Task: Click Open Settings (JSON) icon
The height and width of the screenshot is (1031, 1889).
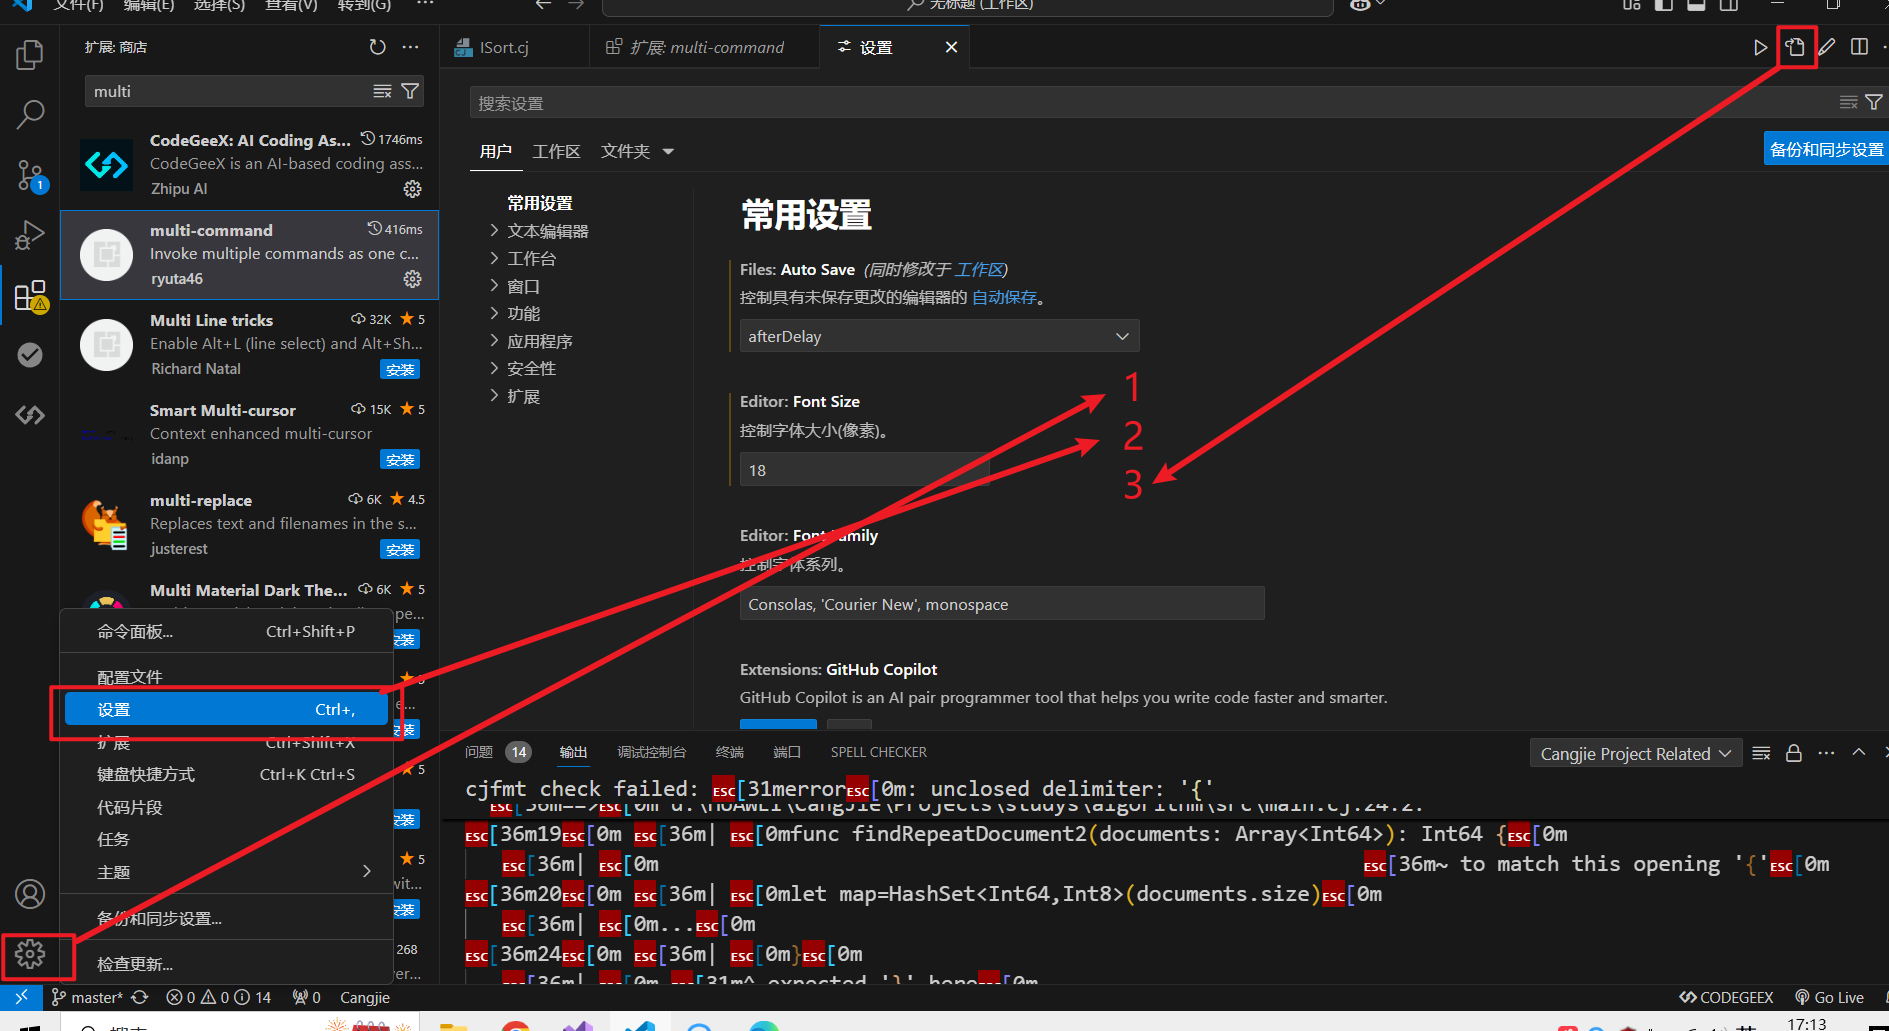Action: pos(1795,47)
